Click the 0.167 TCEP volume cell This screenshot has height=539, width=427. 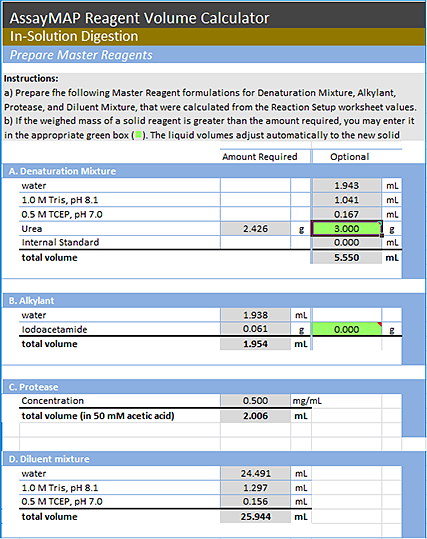346,214
